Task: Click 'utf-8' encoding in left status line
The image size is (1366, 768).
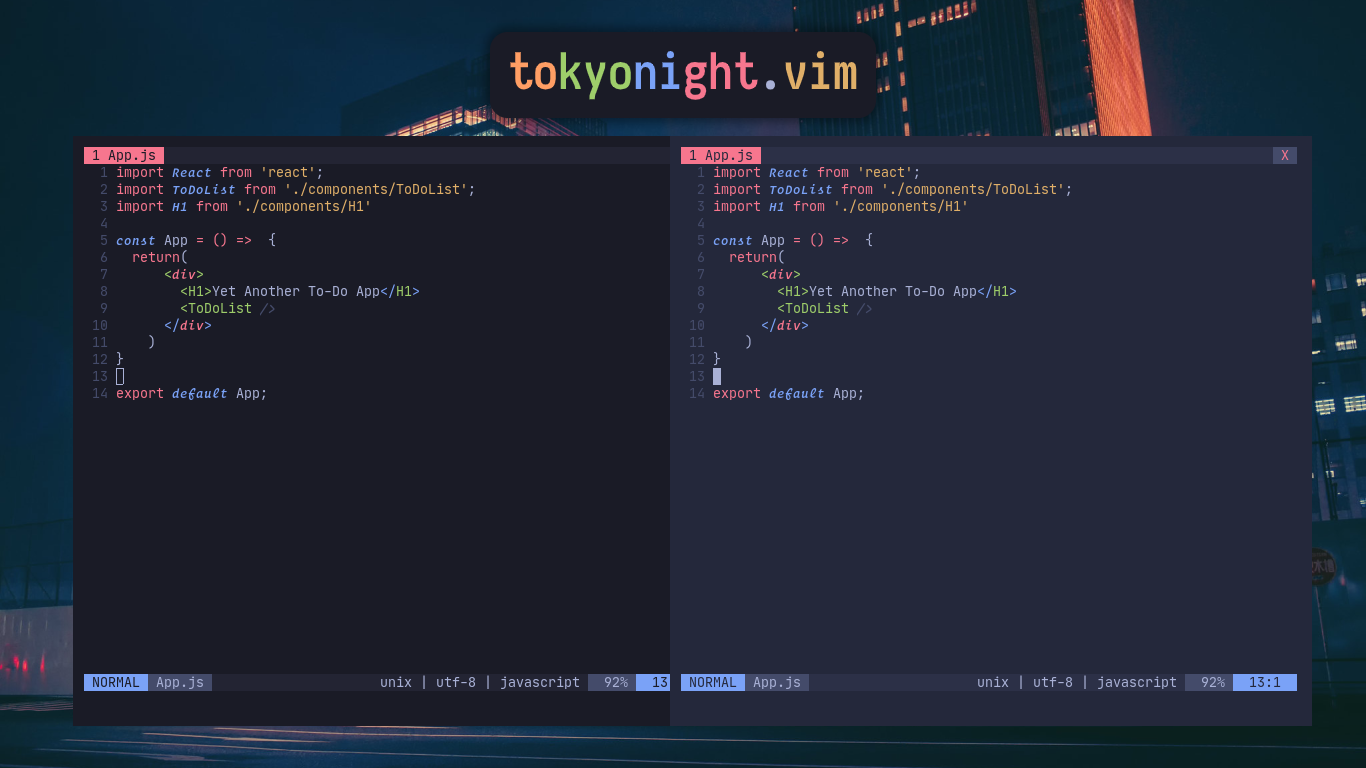Action: click(456, 682)
